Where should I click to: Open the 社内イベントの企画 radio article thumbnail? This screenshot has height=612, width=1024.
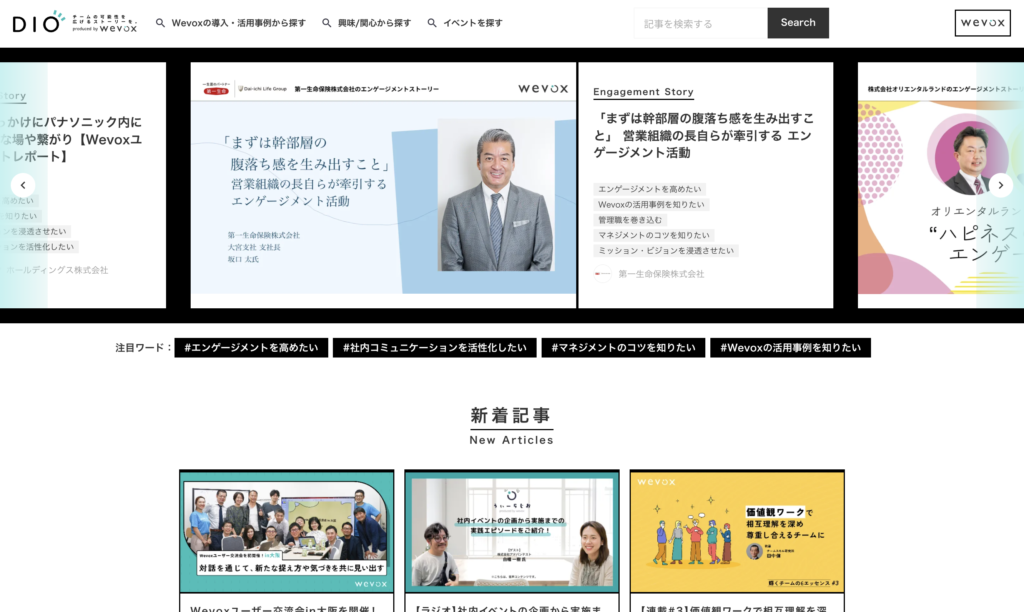[x=512, y=532]
